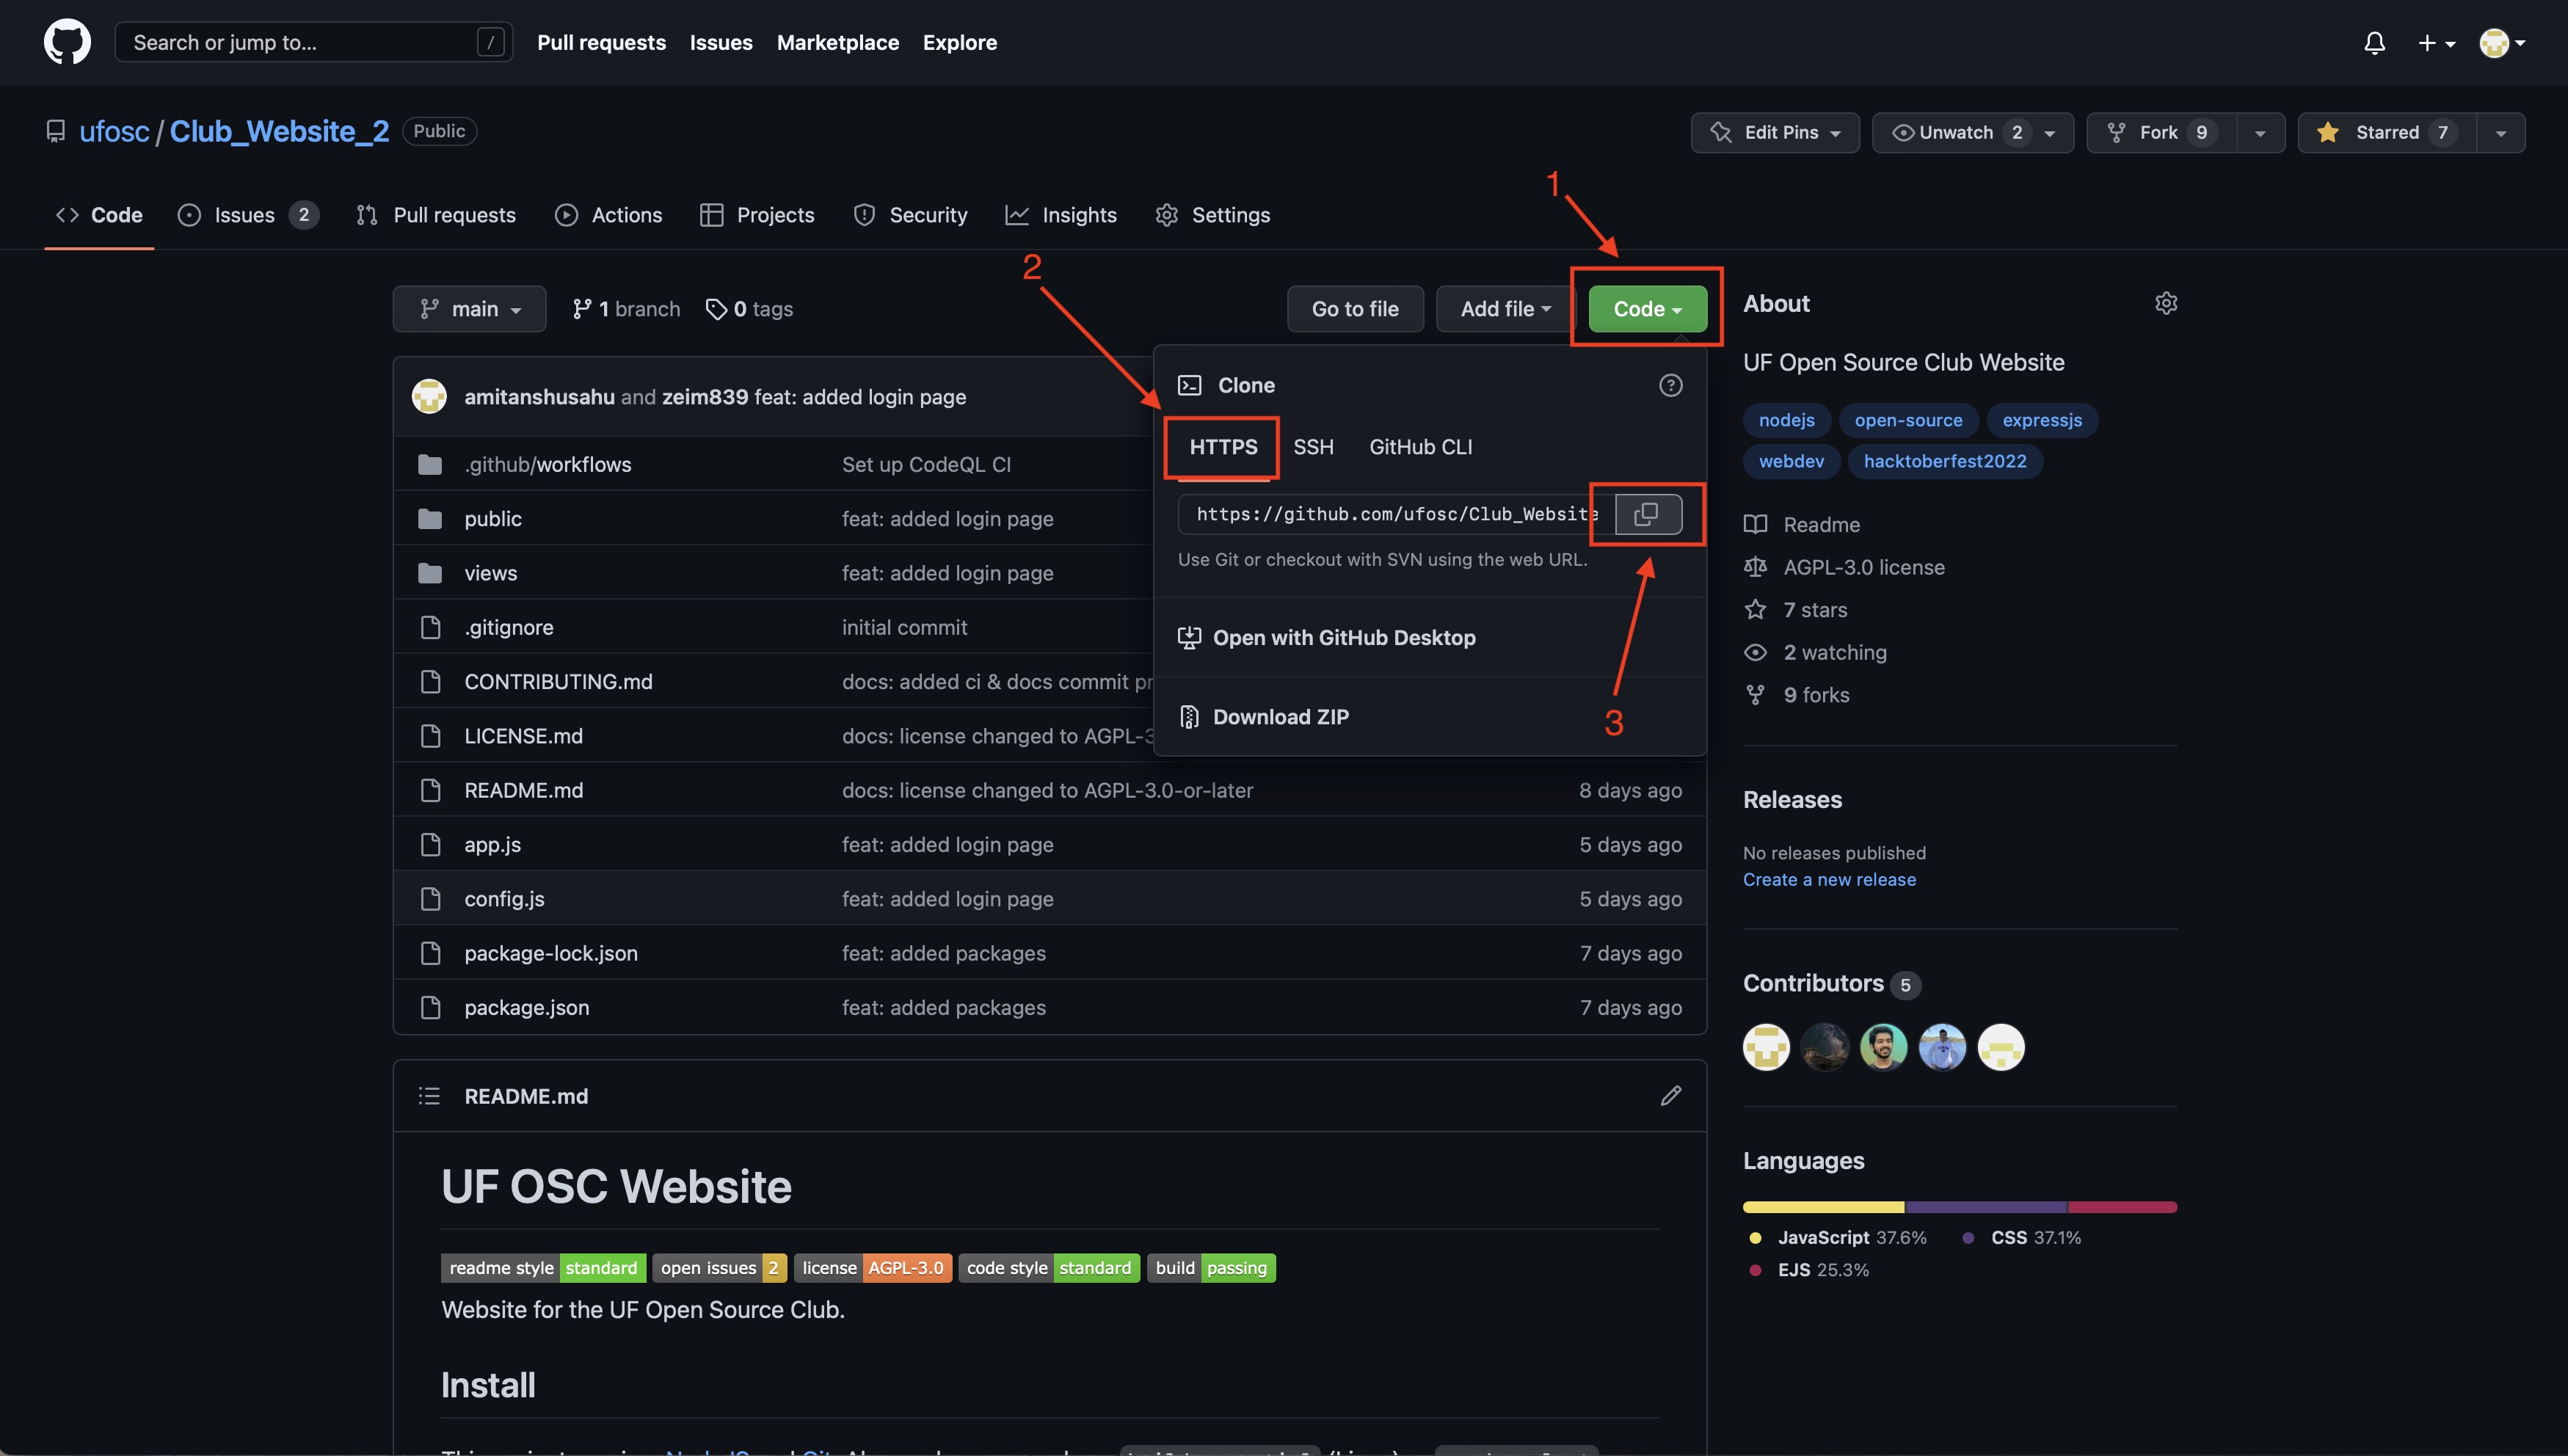Image resolution: width=2568 pixels, height=1456 pixels.
Task: Click Create a new release
Action: click(1829, 879)
